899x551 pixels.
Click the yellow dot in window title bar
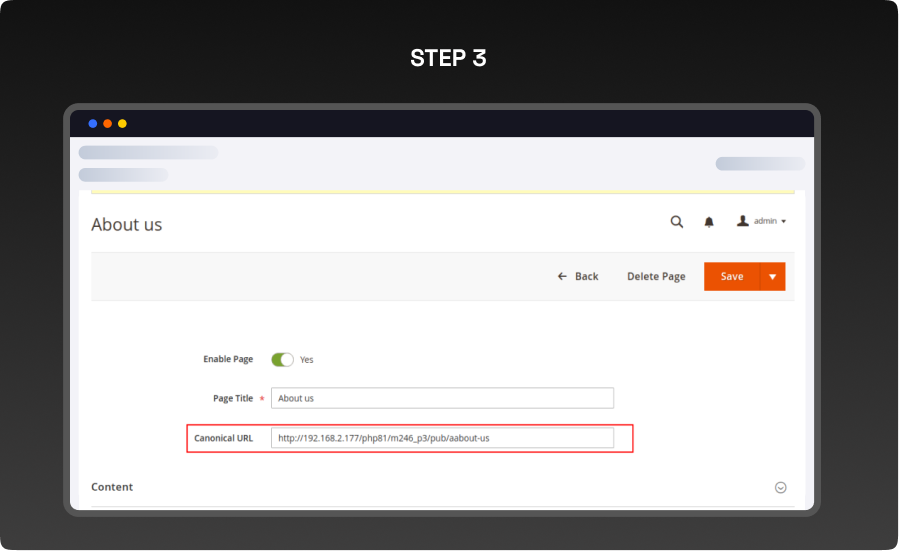[x=122, y=124]
